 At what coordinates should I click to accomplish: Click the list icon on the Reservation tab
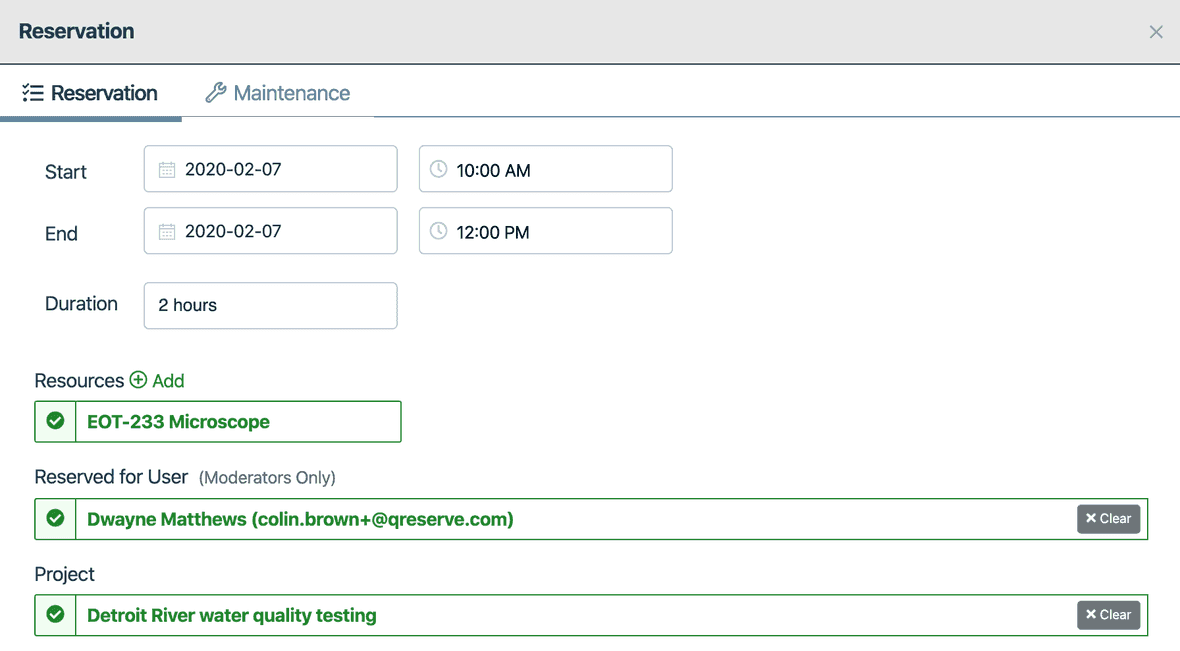point(33,92)
